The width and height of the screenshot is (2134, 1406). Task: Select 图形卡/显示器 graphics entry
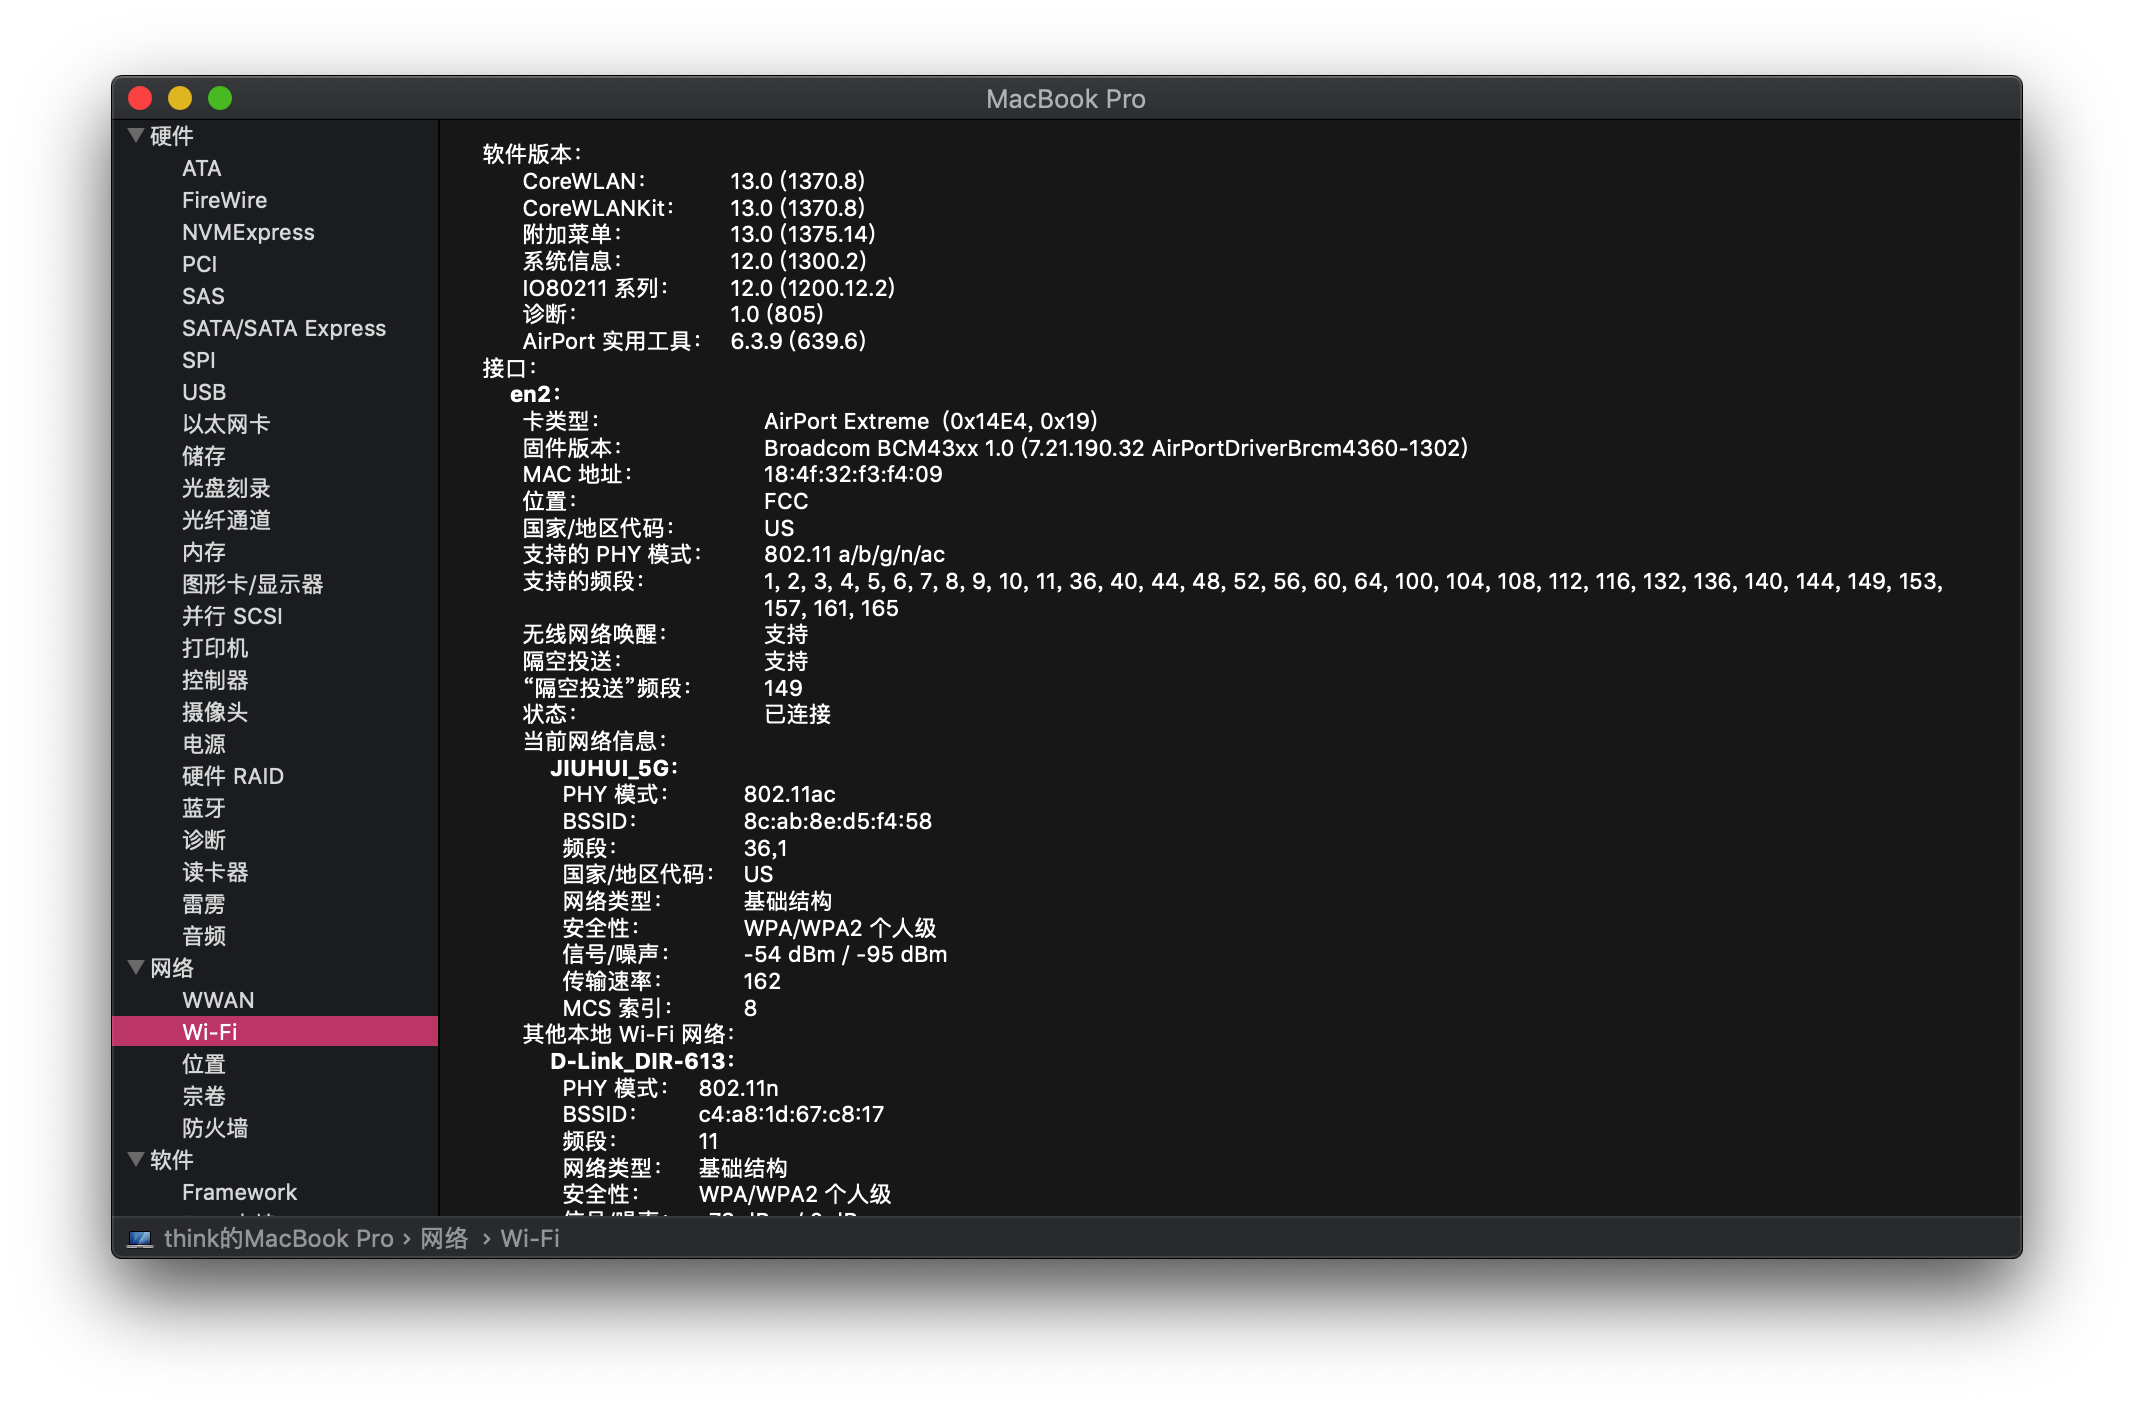(x=252, y=584)
